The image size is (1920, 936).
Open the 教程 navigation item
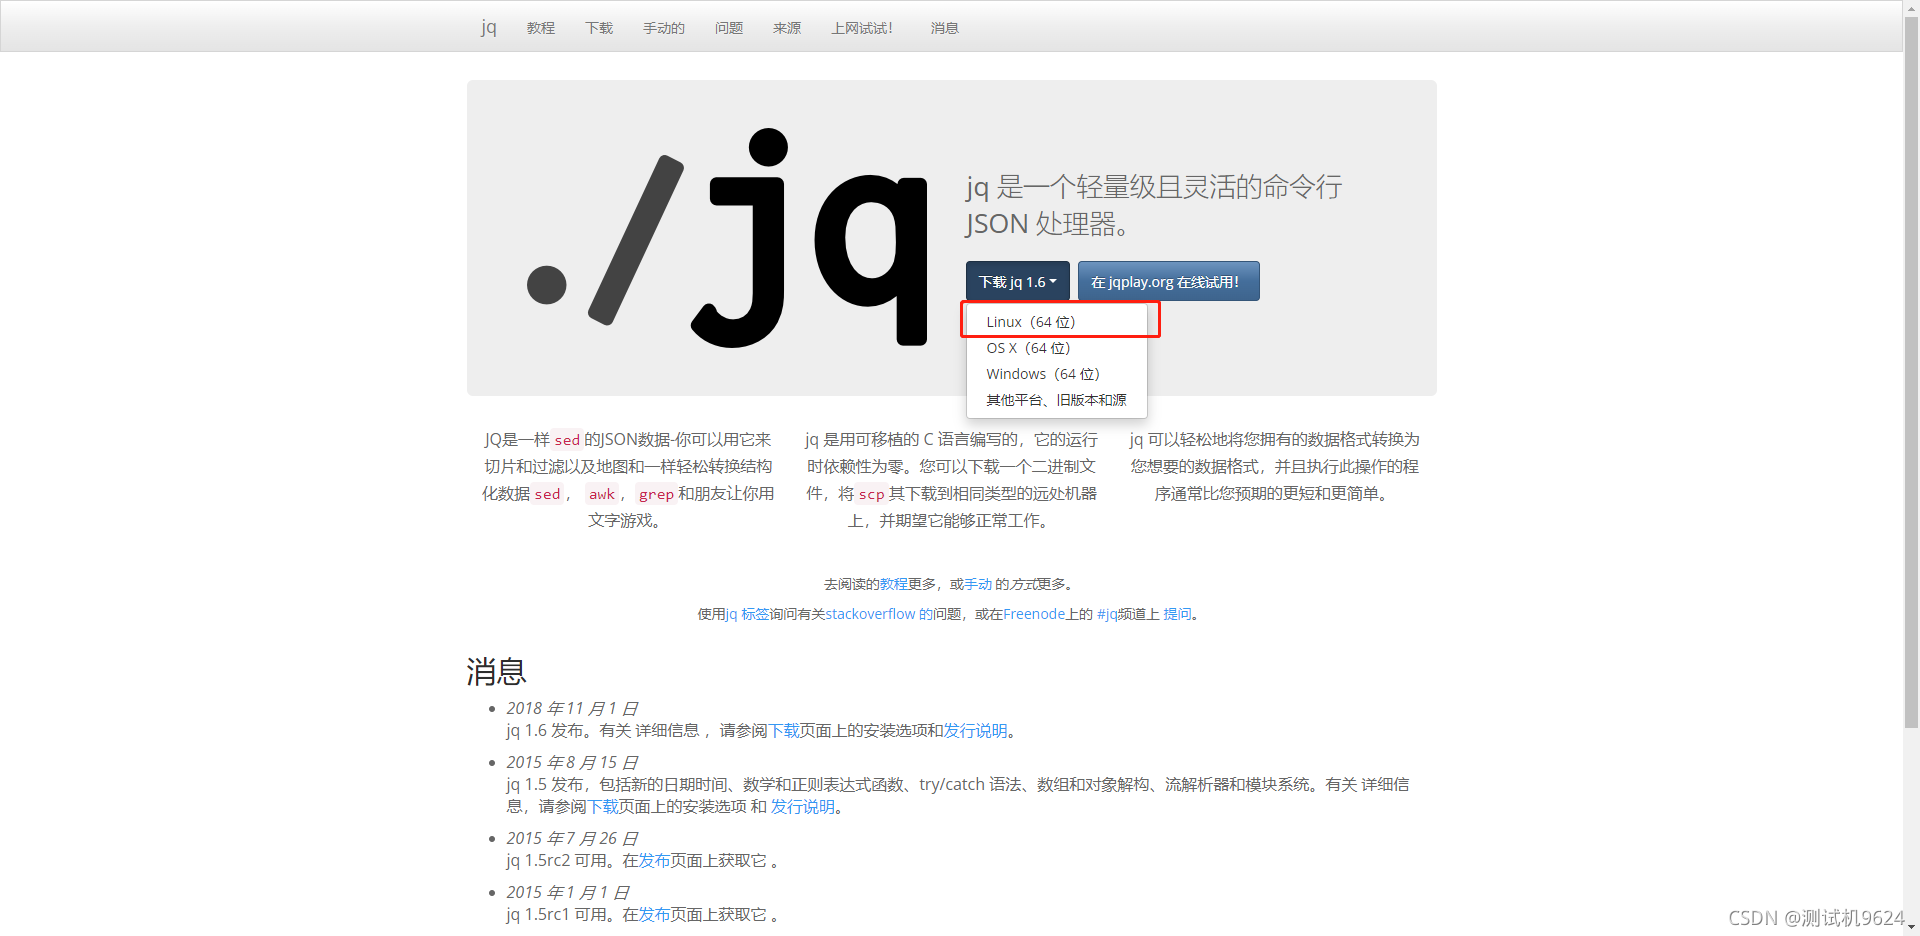click(x=541, y=28)
